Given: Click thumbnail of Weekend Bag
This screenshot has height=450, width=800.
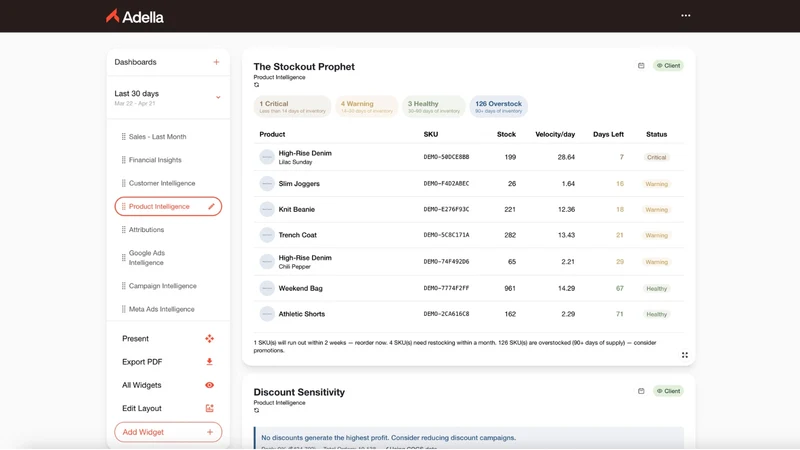Looking at the screenshot, I should click(x=267, y=288).
